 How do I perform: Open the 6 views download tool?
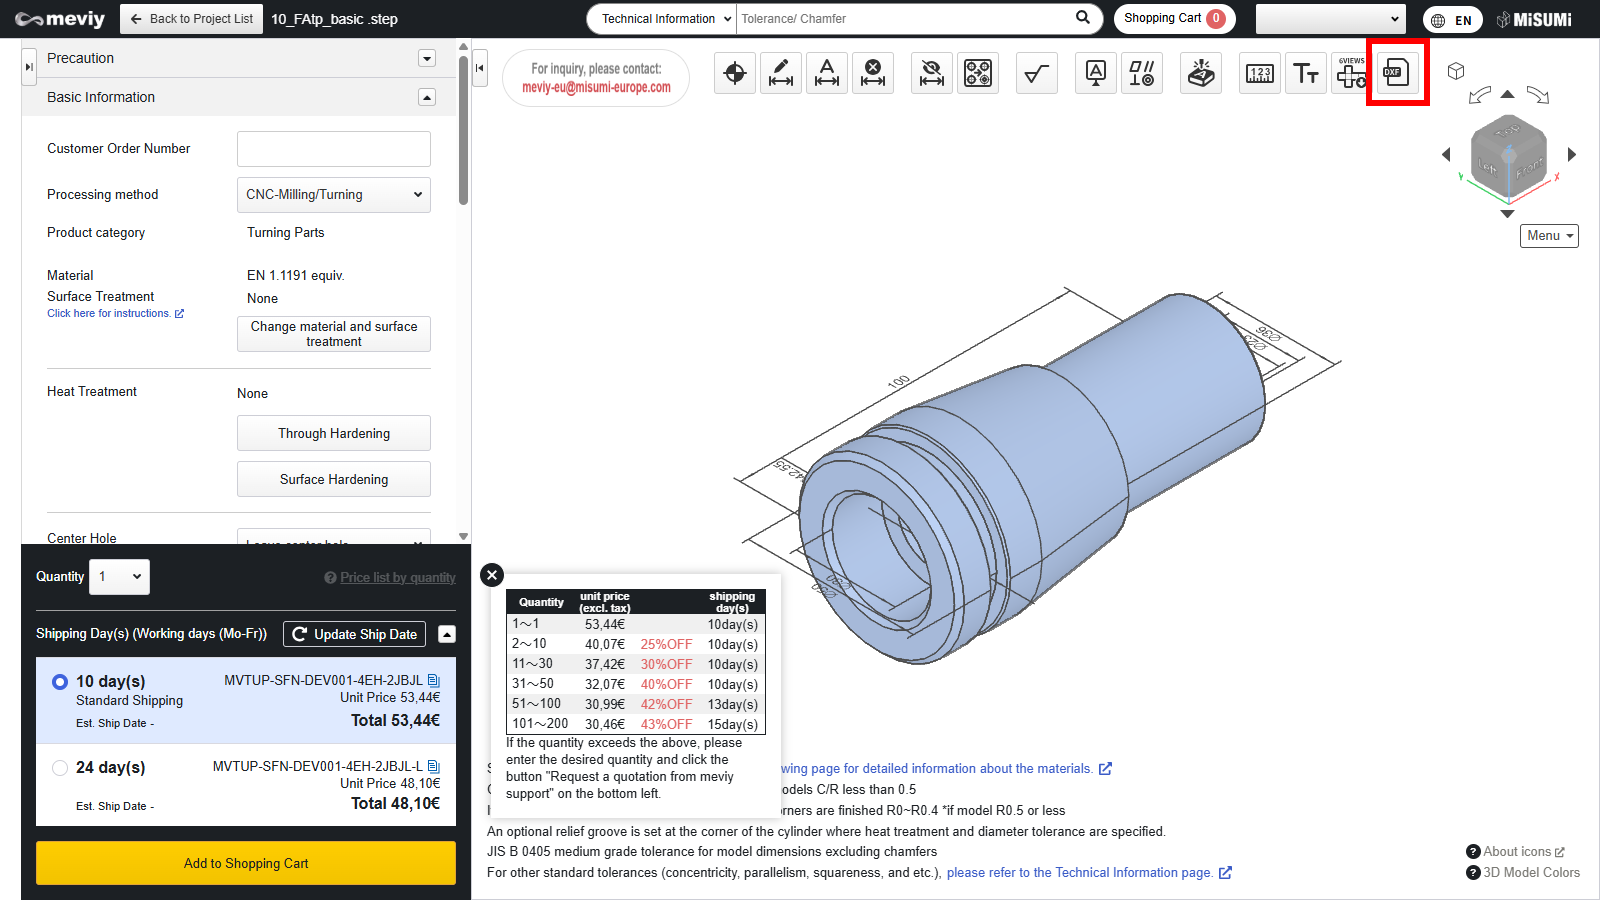tap(1352, 73)
